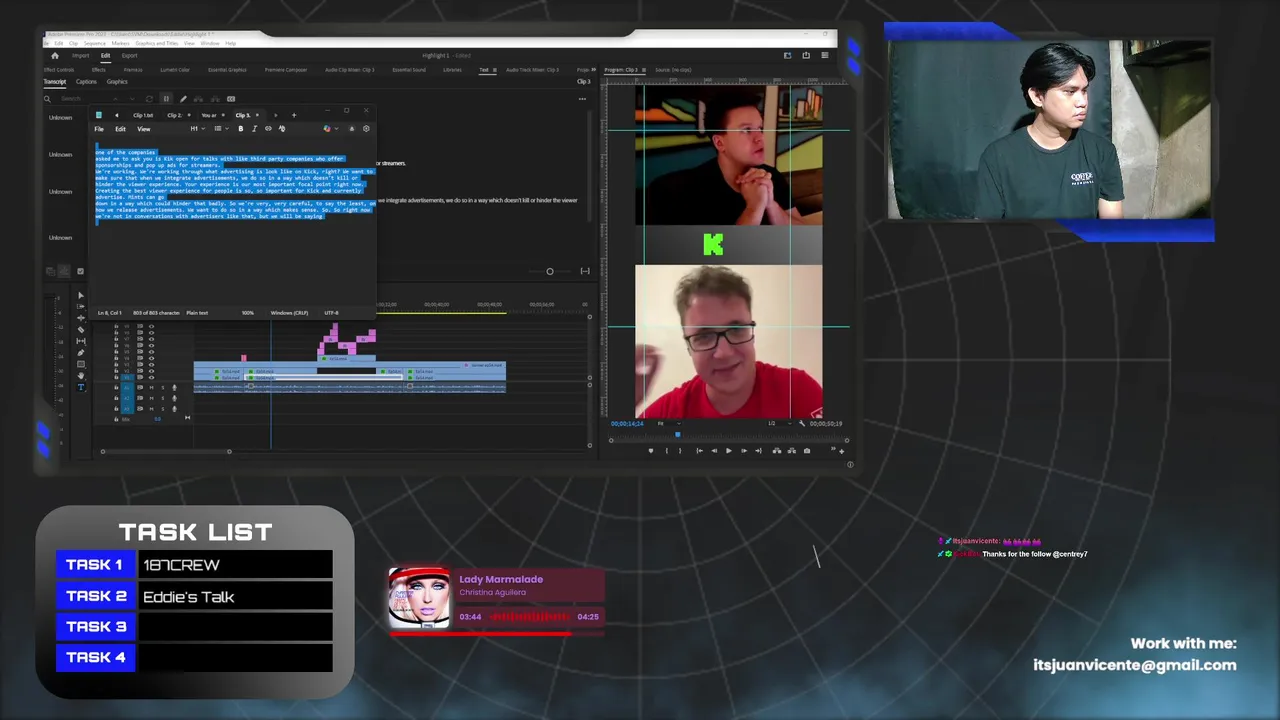Open Notepad settings gear
1280x720 pixels.
tap(366, 129)
